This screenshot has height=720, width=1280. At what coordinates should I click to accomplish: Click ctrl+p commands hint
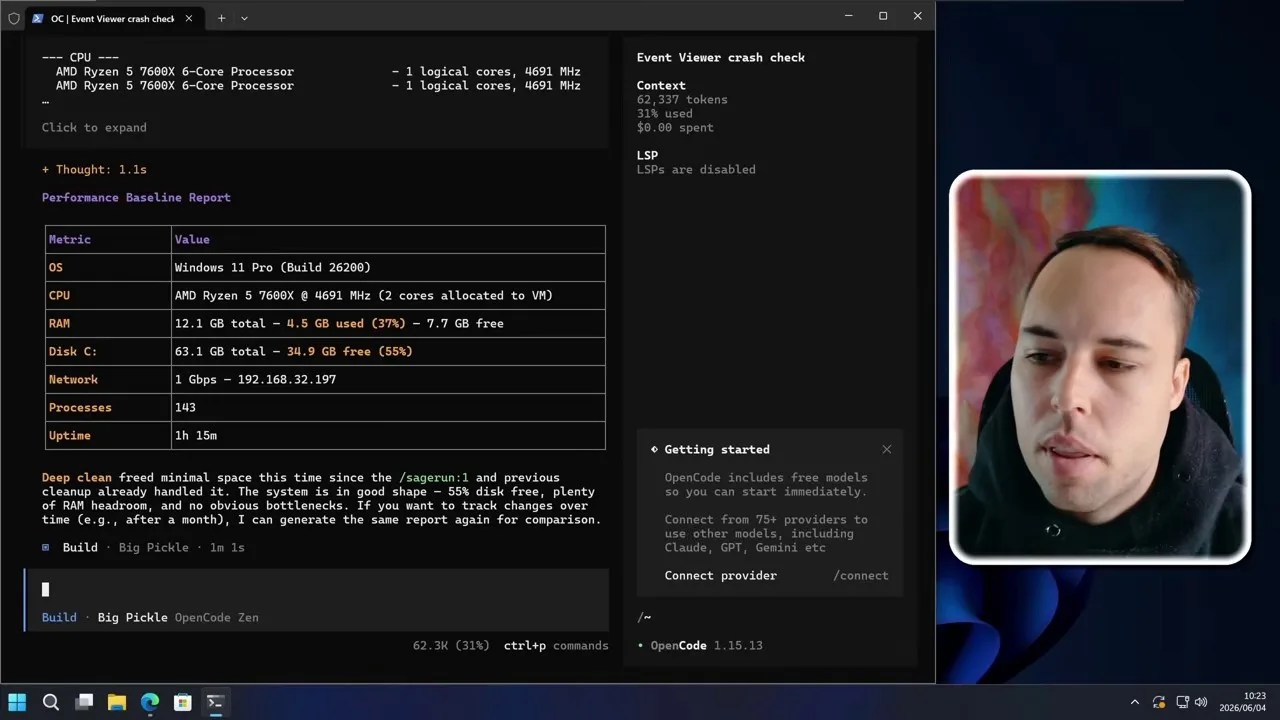tap(556, 646)
